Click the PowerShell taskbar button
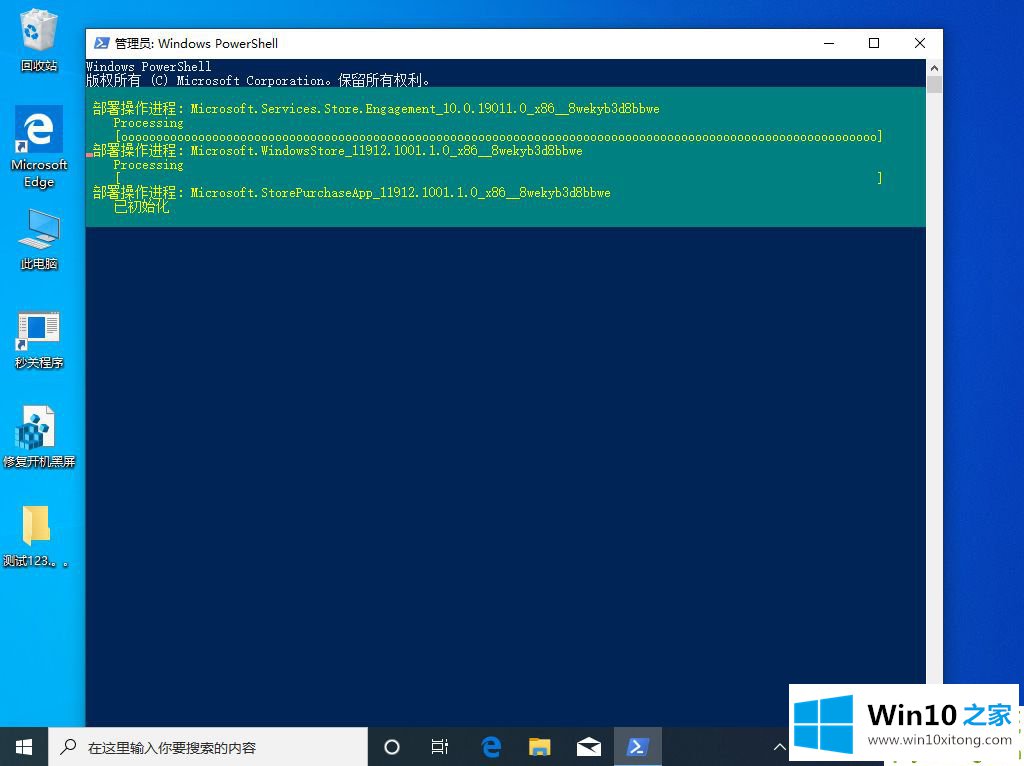The image size is (1024, 766). (x=637, y=746)
